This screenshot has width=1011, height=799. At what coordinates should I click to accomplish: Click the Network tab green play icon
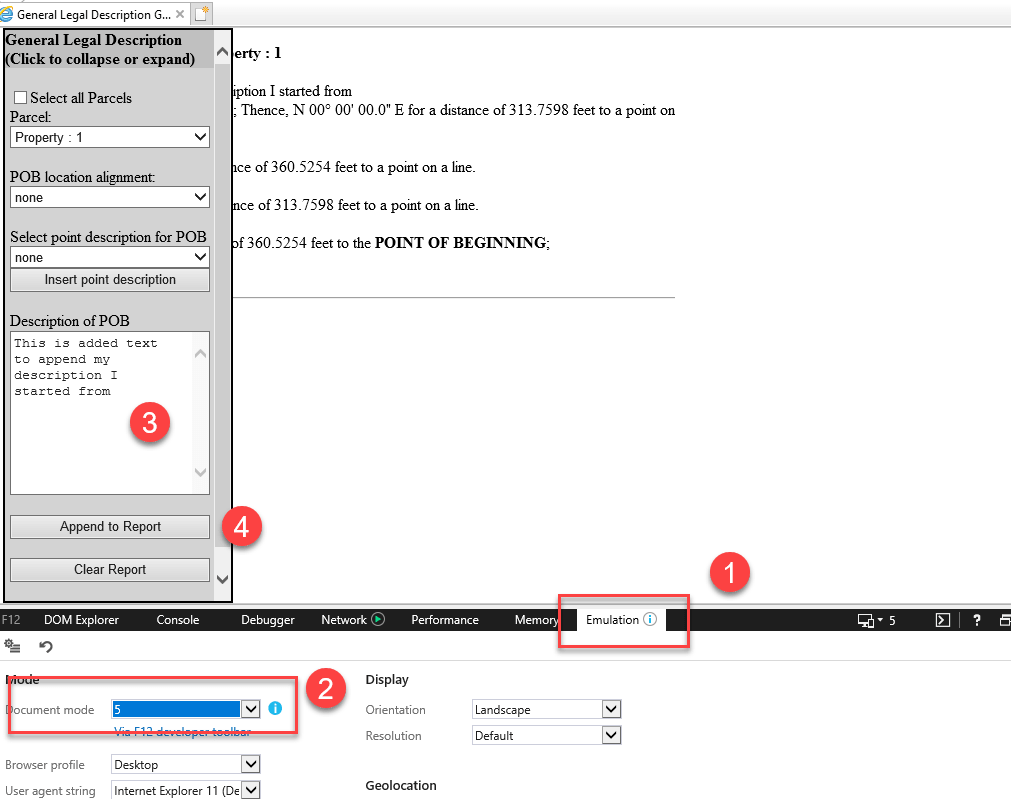378,620
